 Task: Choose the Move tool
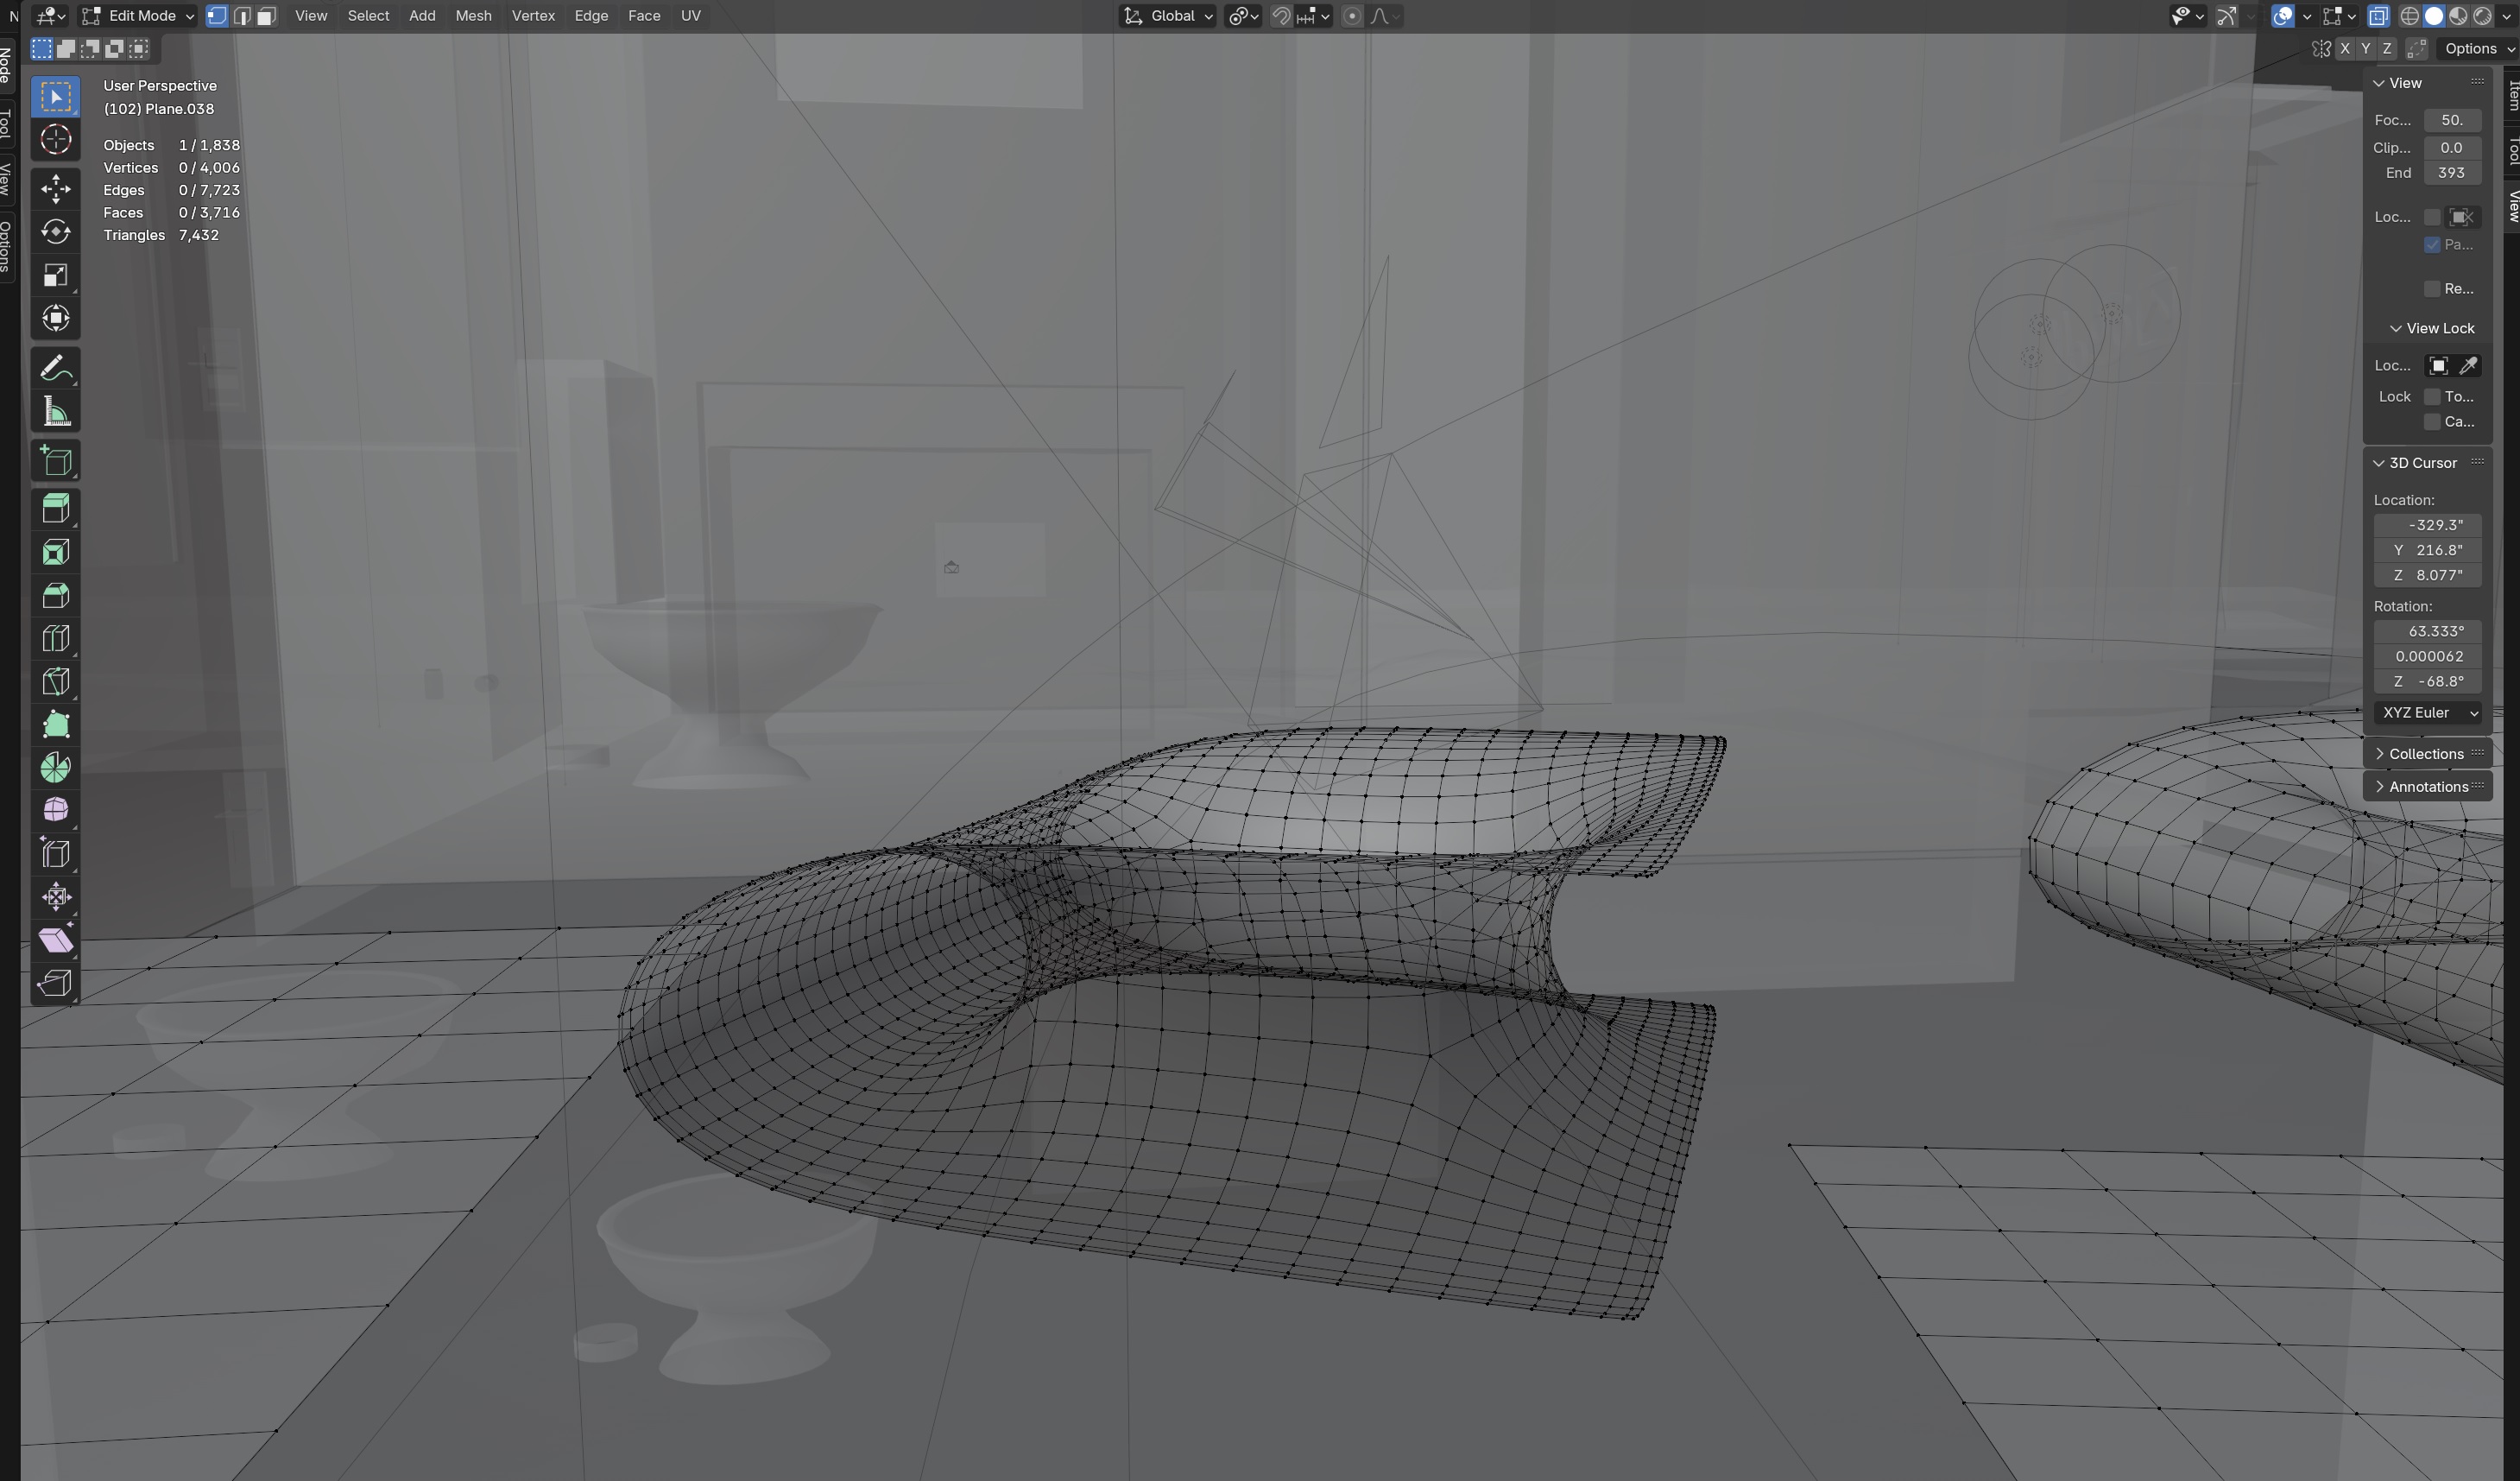(55, 189)
